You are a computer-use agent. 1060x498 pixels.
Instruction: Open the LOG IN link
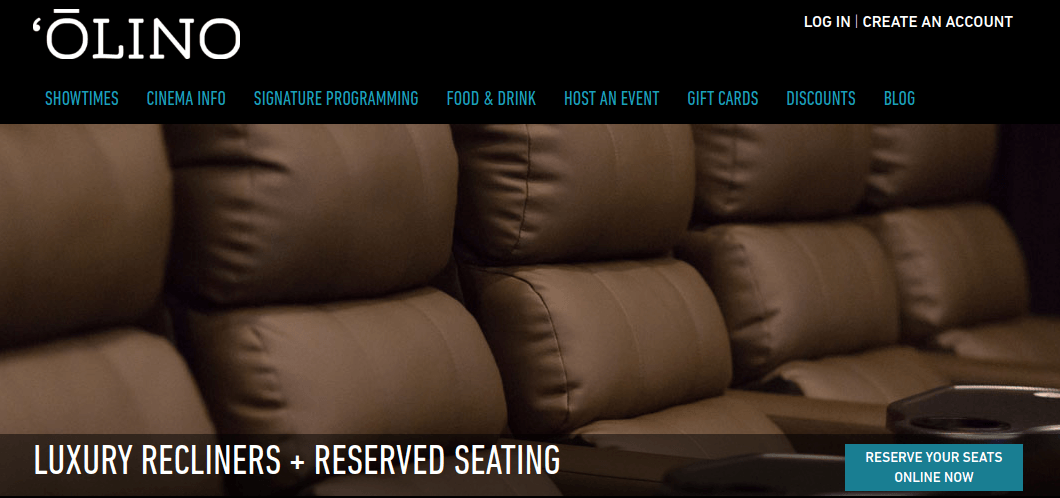click(827, 22)
